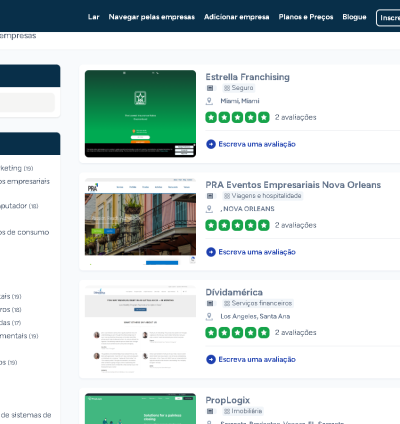Viewport: 400px width, 424px height.
Task: Select the ...de sistemas de sidebar category
Action: click(x=26, y=415)
